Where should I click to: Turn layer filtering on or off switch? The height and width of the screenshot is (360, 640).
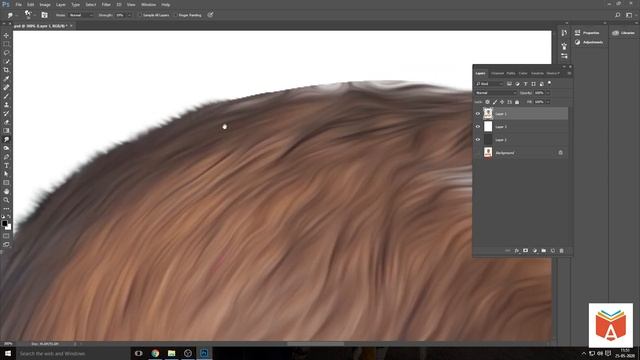(549, 83)
